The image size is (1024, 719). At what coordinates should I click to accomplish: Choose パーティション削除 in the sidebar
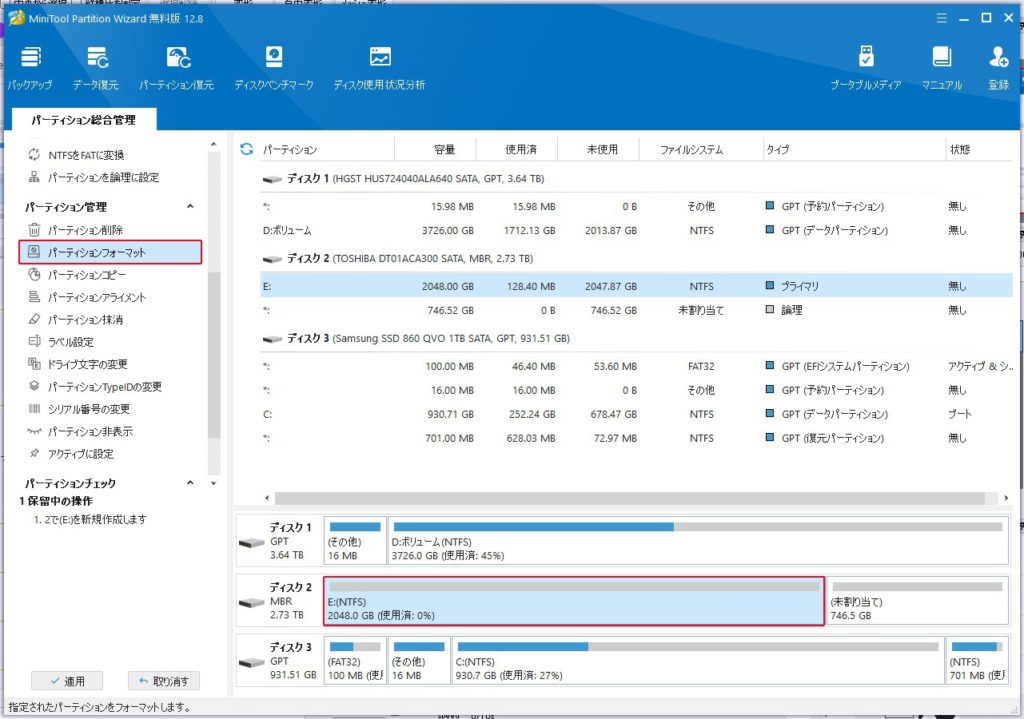click(85, 230)
